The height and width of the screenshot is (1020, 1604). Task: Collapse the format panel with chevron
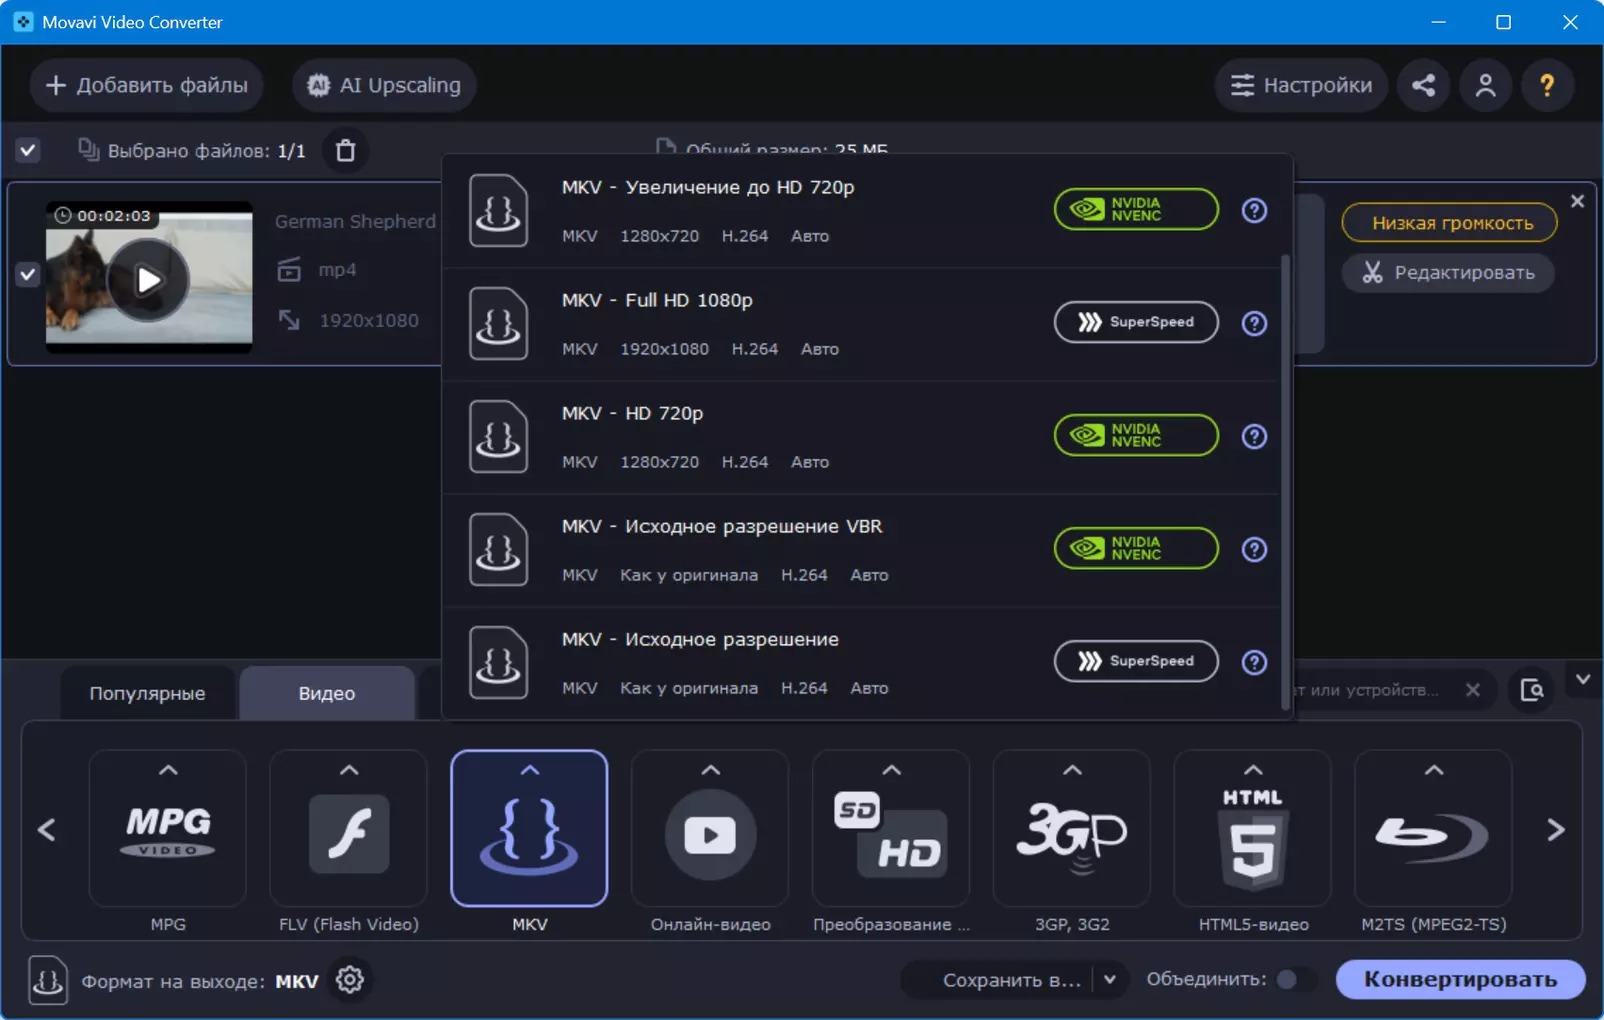click(1583, 679)
